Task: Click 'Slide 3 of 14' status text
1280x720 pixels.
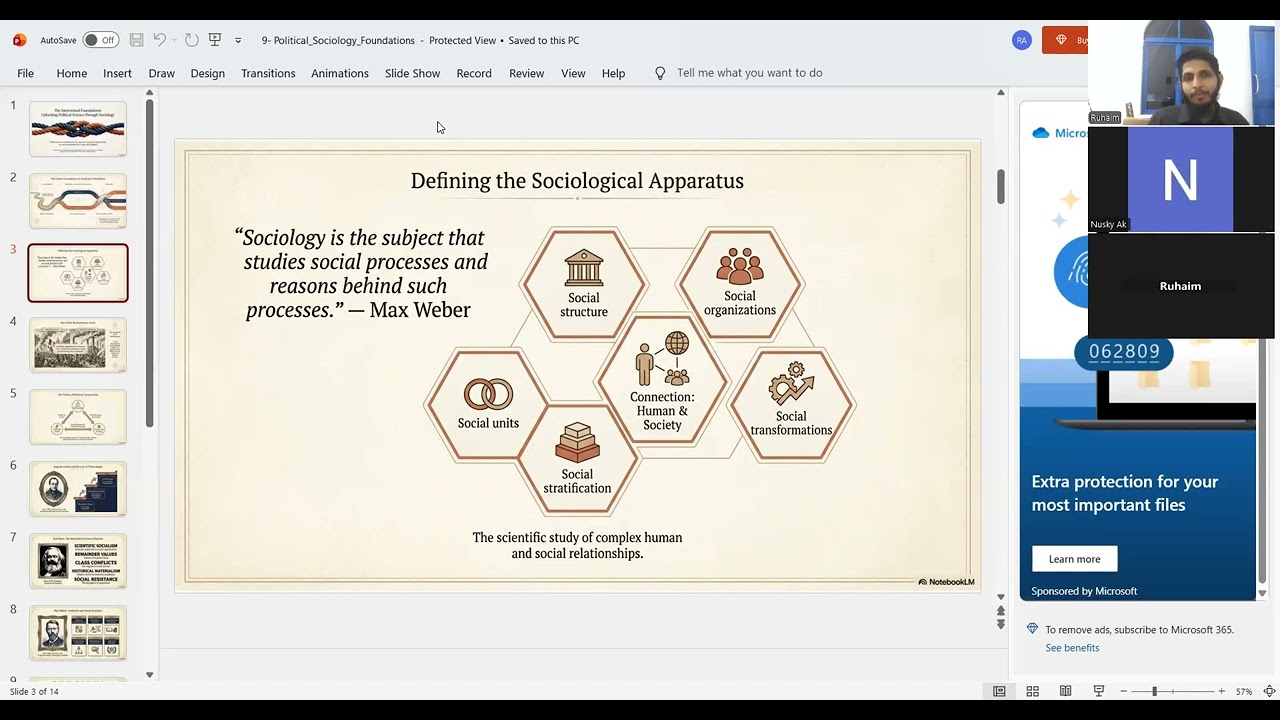Action: [x=34, y=691]
